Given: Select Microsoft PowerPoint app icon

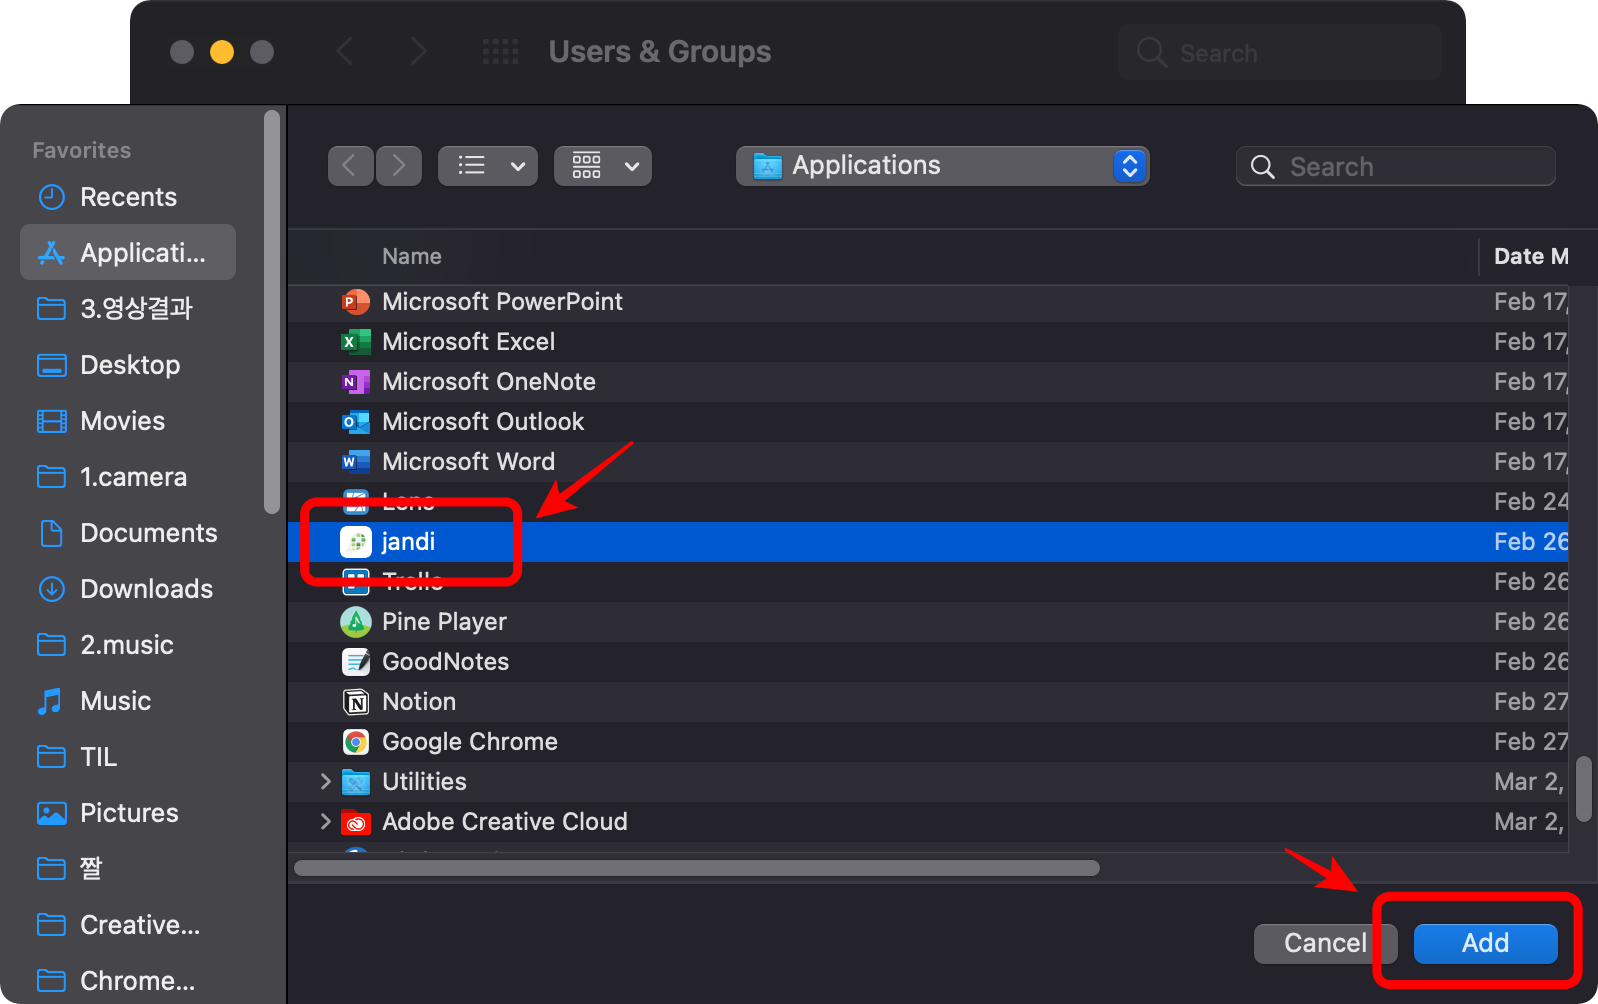Looking at the screenshot, I should [355, 302].
